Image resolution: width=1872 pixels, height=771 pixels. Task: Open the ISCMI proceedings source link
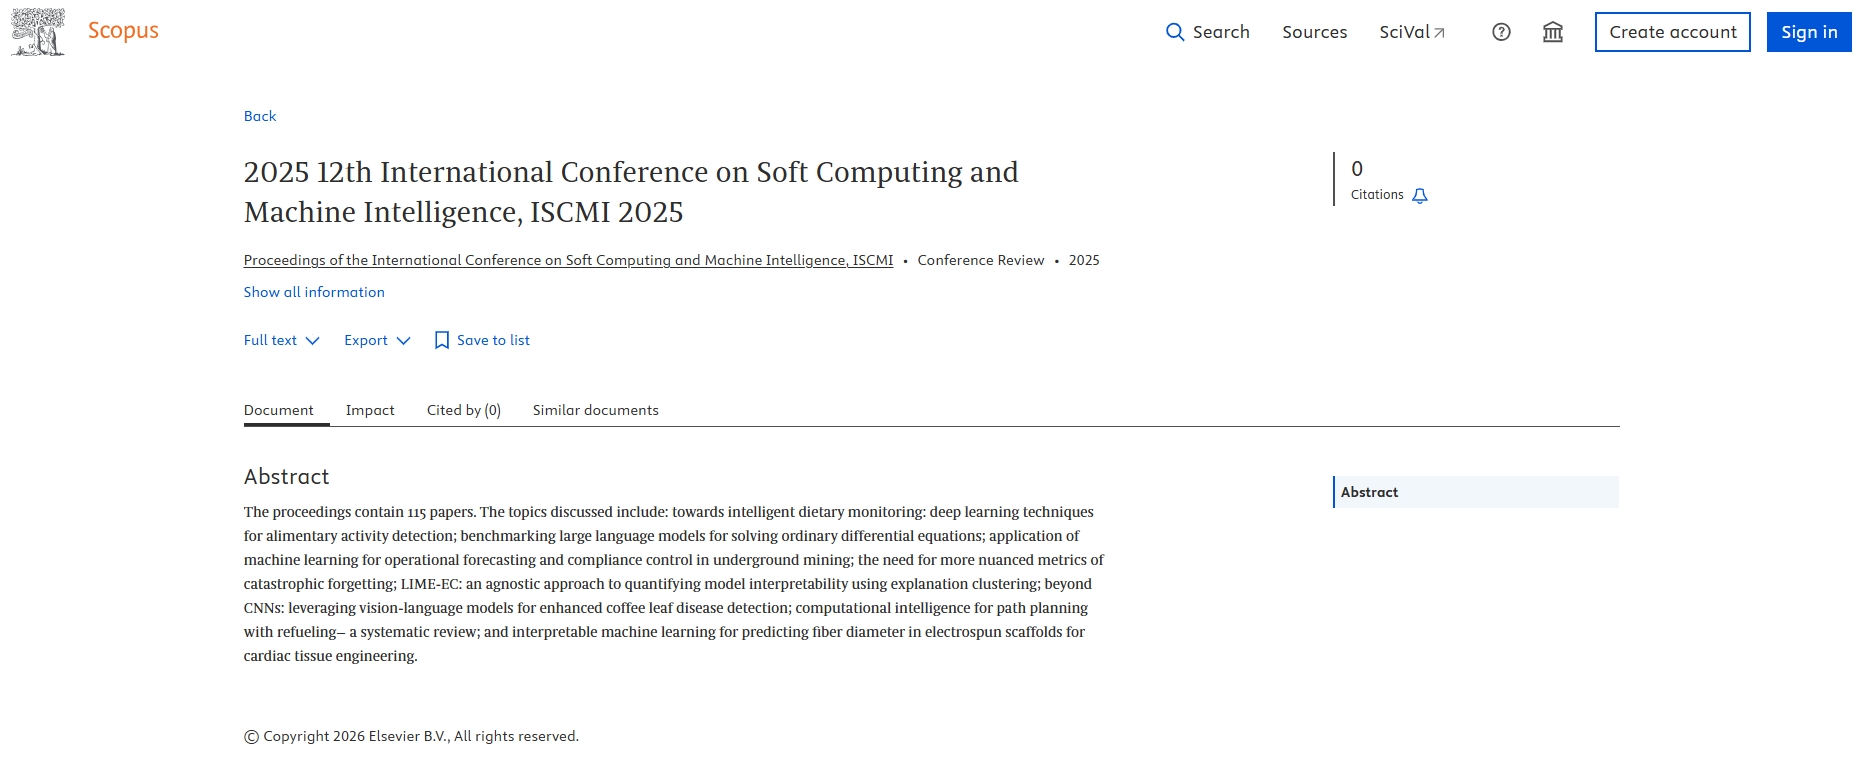click(x=568, y=260)
